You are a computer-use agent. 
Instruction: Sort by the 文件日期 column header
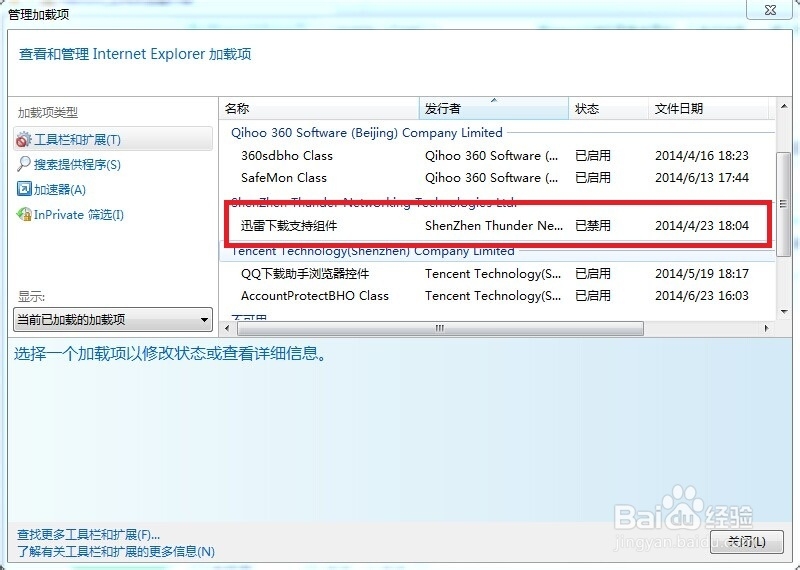coord(708,108)
